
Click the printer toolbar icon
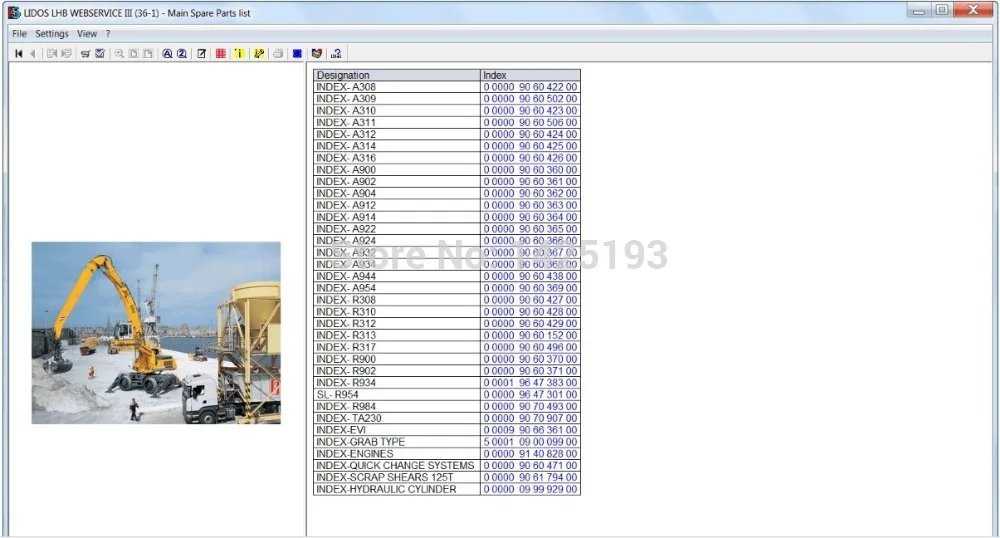click(278, 54)
